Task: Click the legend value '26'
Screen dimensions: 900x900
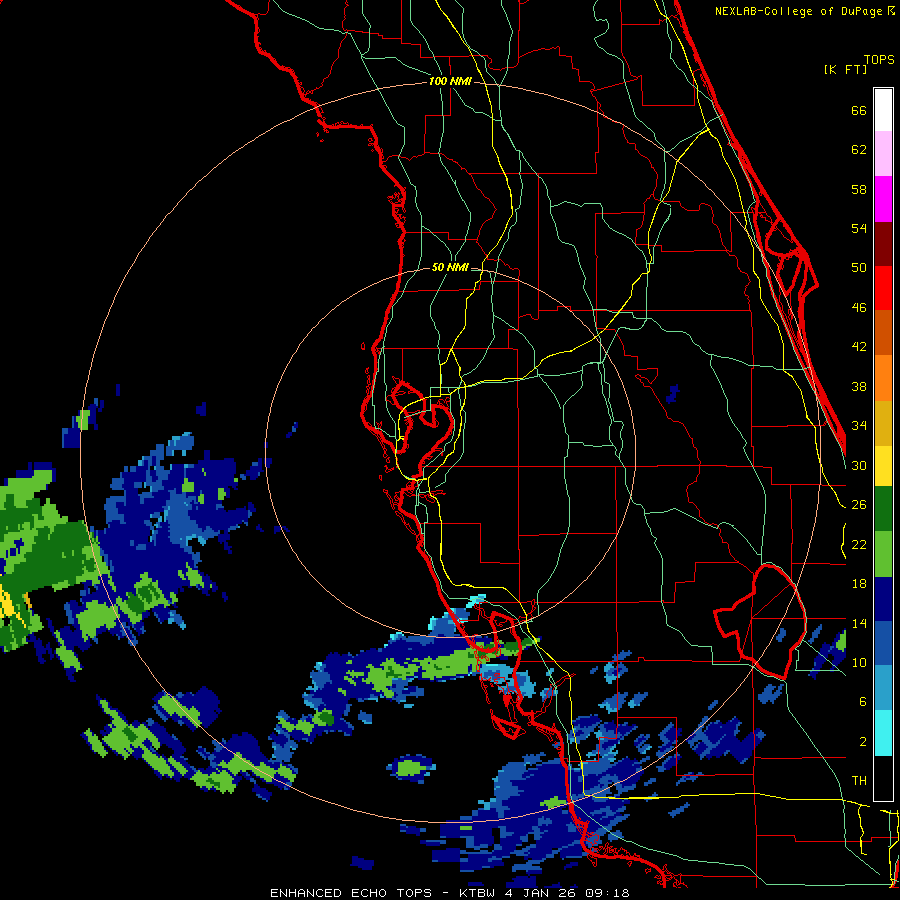Action: point(859,505)
